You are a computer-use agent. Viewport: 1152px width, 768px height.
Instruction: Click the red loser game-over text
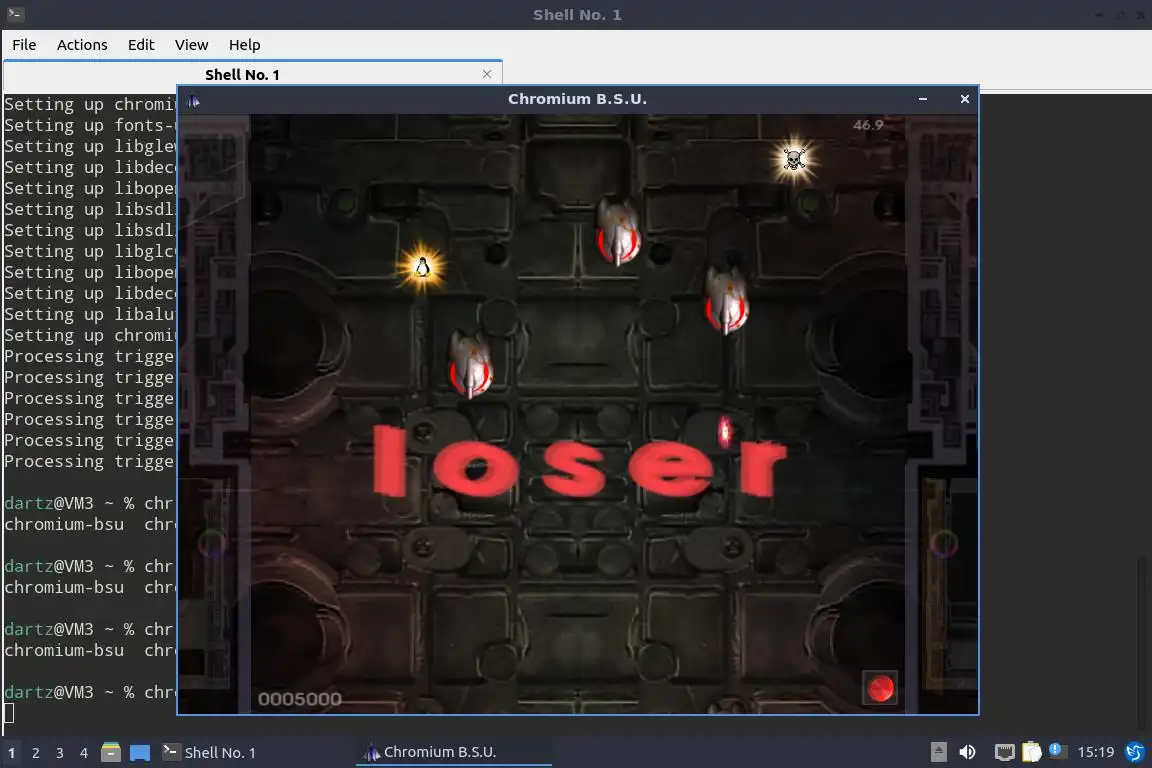click(580, 461)
